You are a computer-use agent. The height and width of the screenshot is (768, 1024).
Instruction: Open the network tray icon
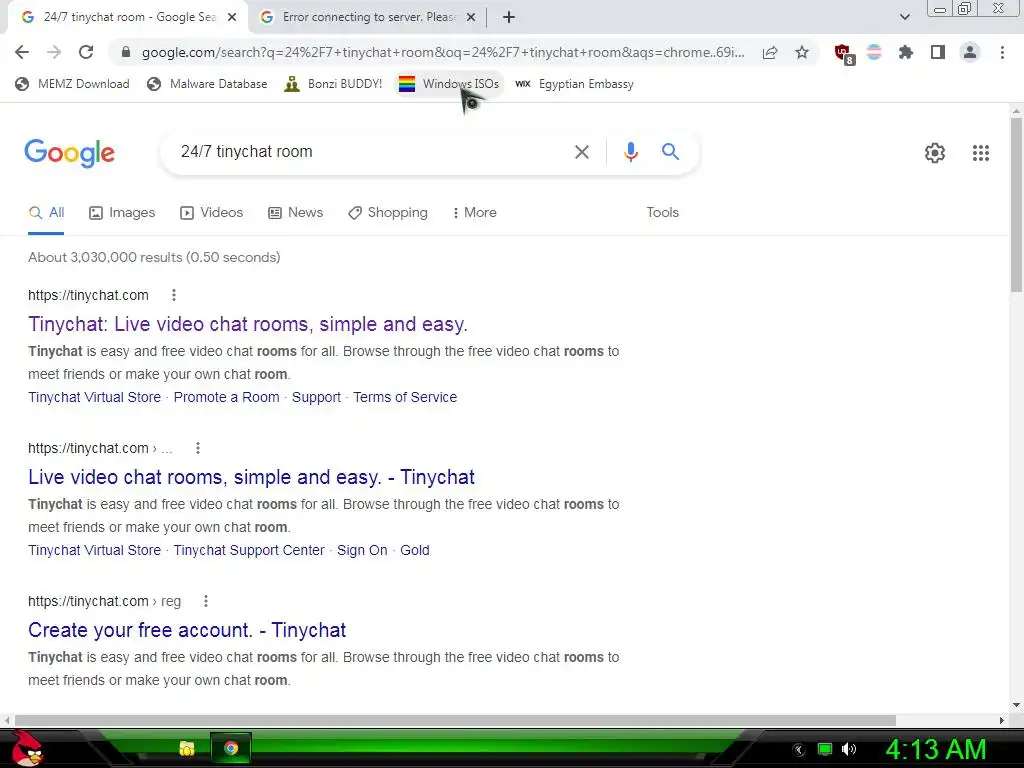[825, 749]
